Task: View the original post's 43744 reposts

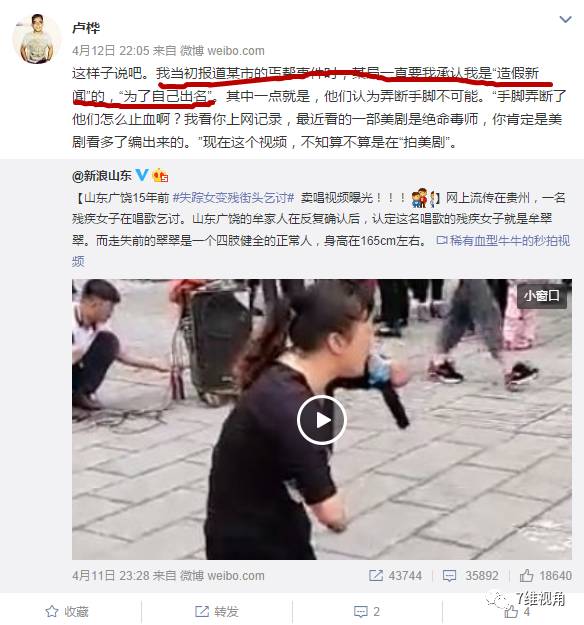Action: click(x=395, y=576)
